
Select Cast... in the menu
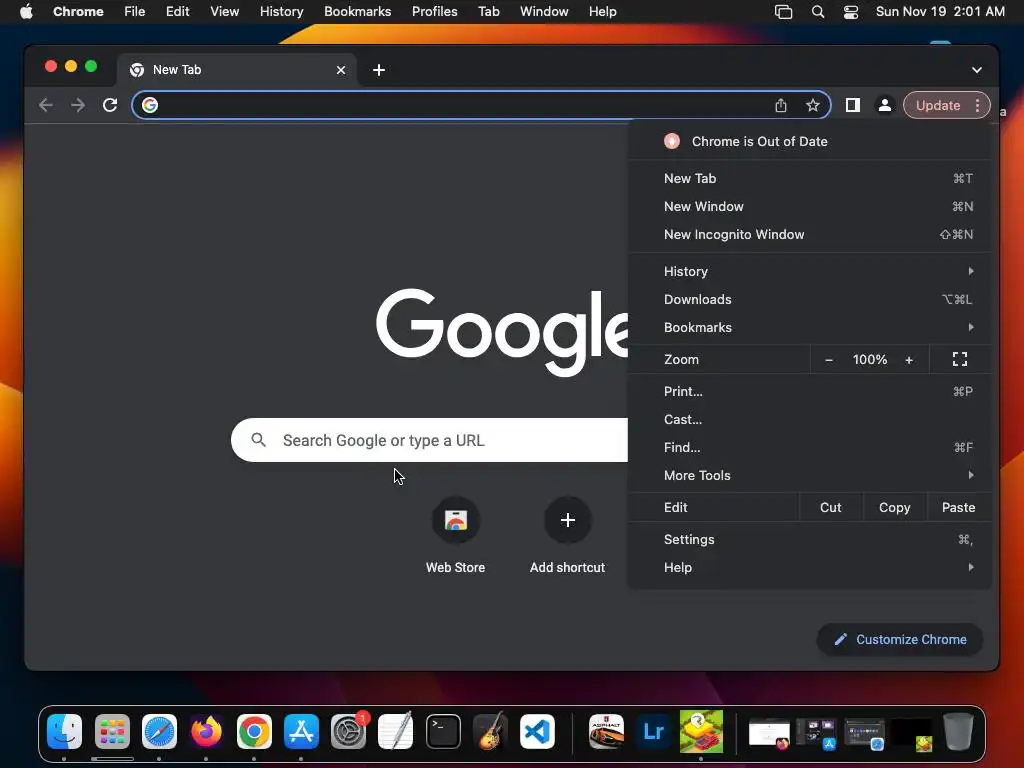(810, 419)
